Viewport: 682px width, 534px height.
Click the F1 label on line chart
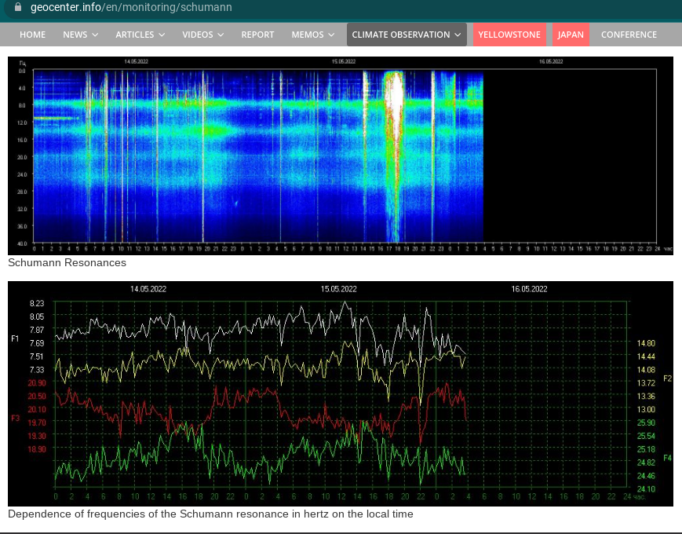pos(15,338)
